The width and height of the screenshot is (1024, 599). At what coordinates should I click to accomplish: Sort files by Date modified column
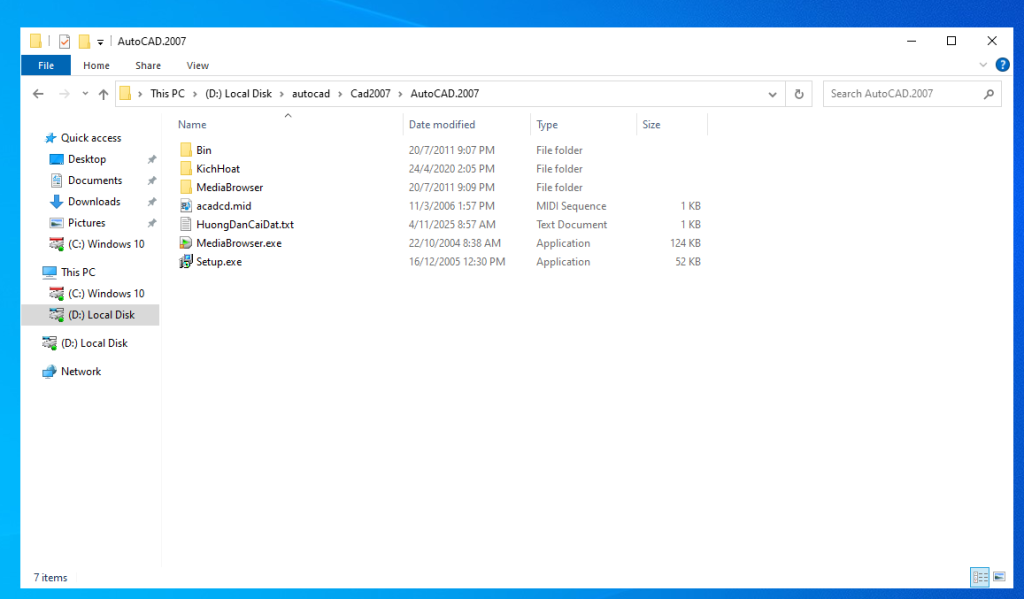[442, 125]
